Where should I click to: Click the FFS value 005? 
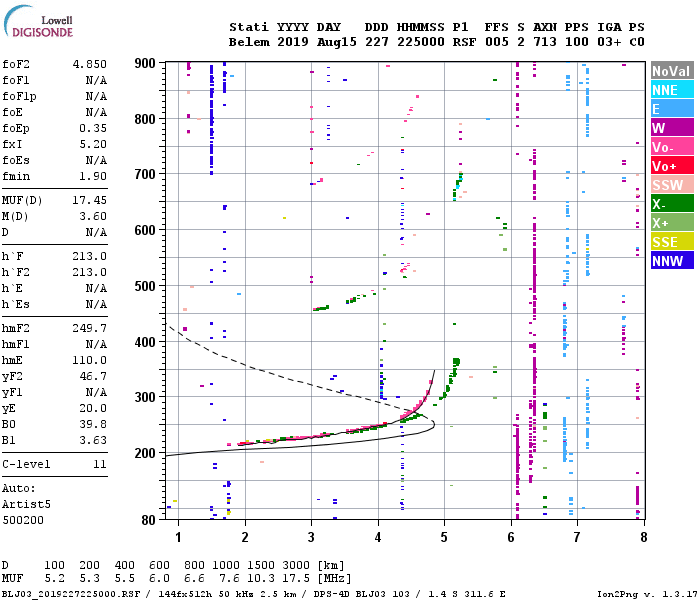click(497, 42)
